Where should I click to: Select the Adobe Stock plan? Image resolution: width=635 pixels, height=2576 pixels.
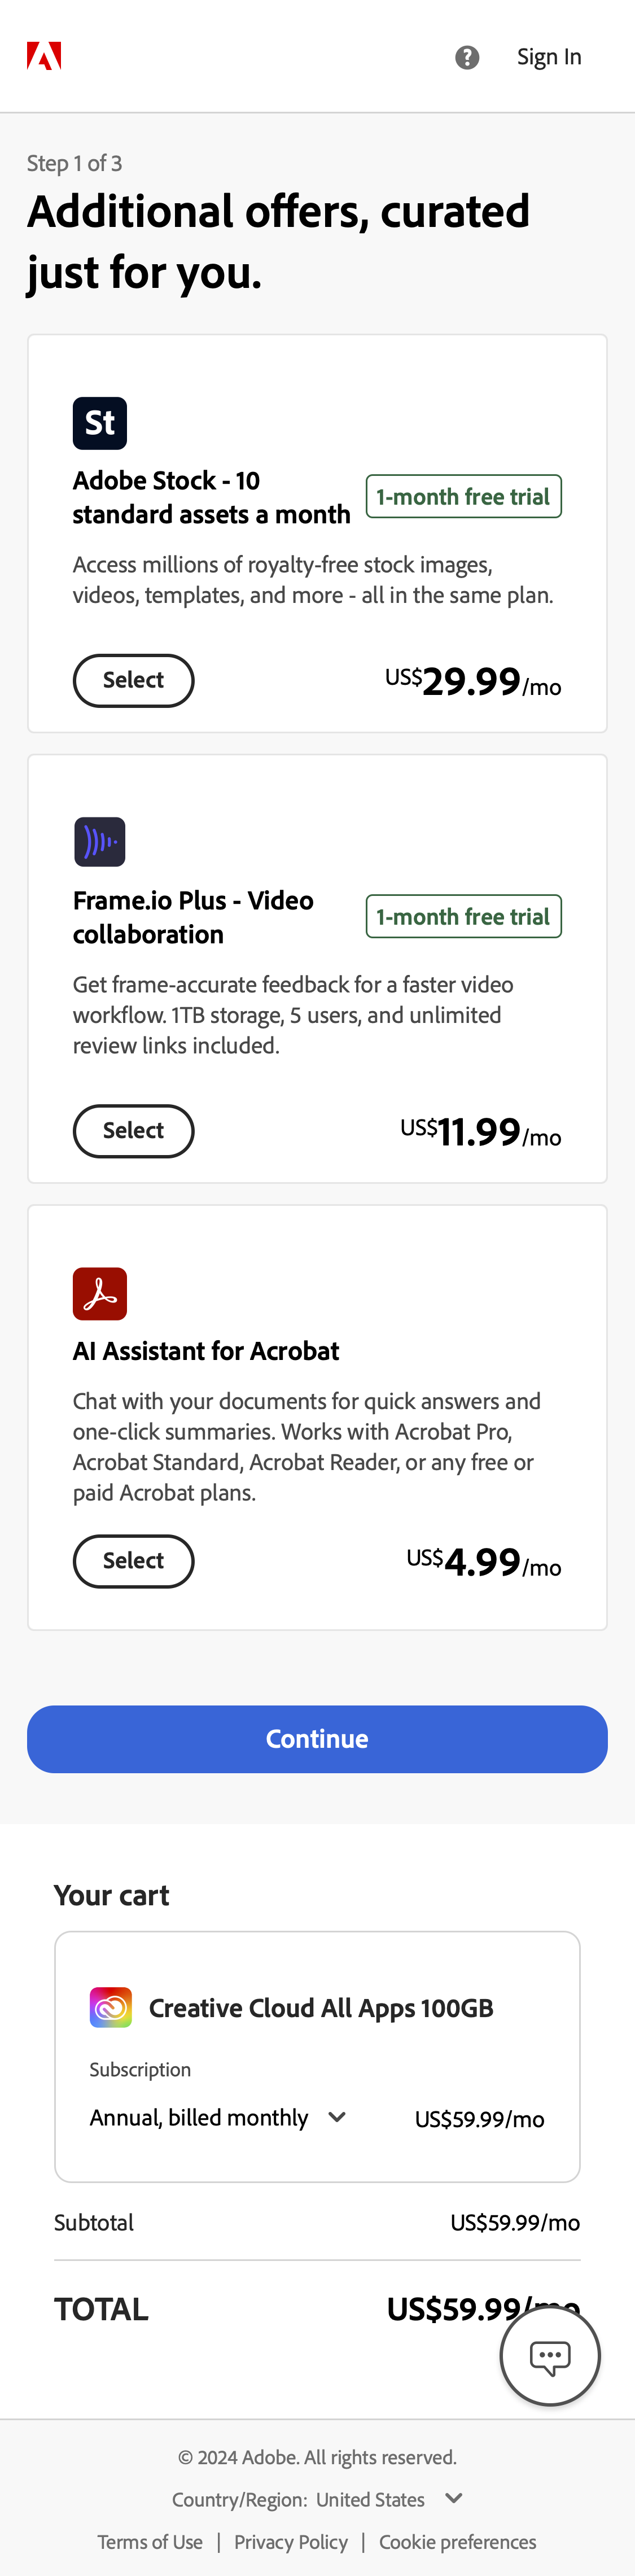point(133,680)
